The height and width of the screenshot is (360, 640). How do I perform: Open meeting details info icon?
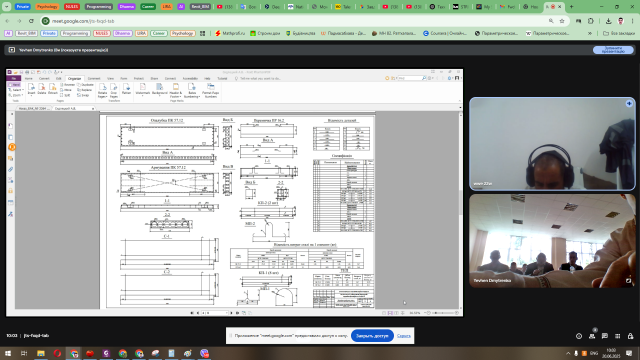point(579,336)
